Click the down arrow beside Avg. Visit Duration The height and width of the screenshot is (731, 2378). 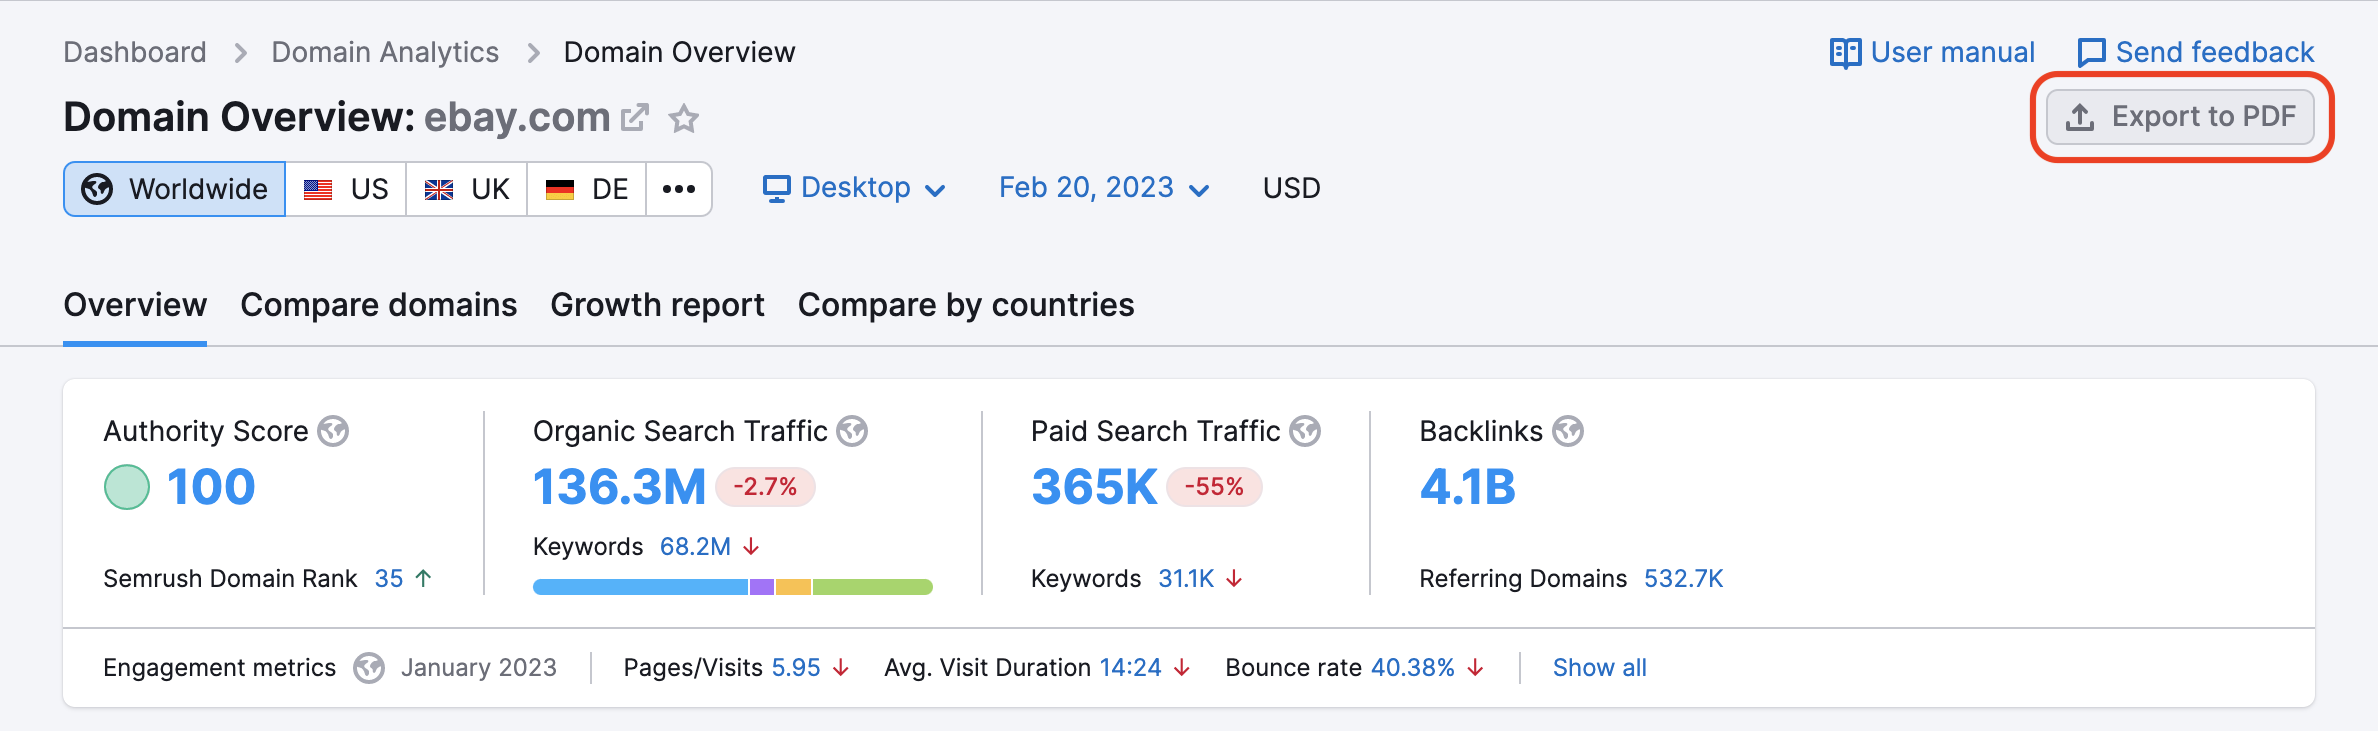[x=1182, y=668]
